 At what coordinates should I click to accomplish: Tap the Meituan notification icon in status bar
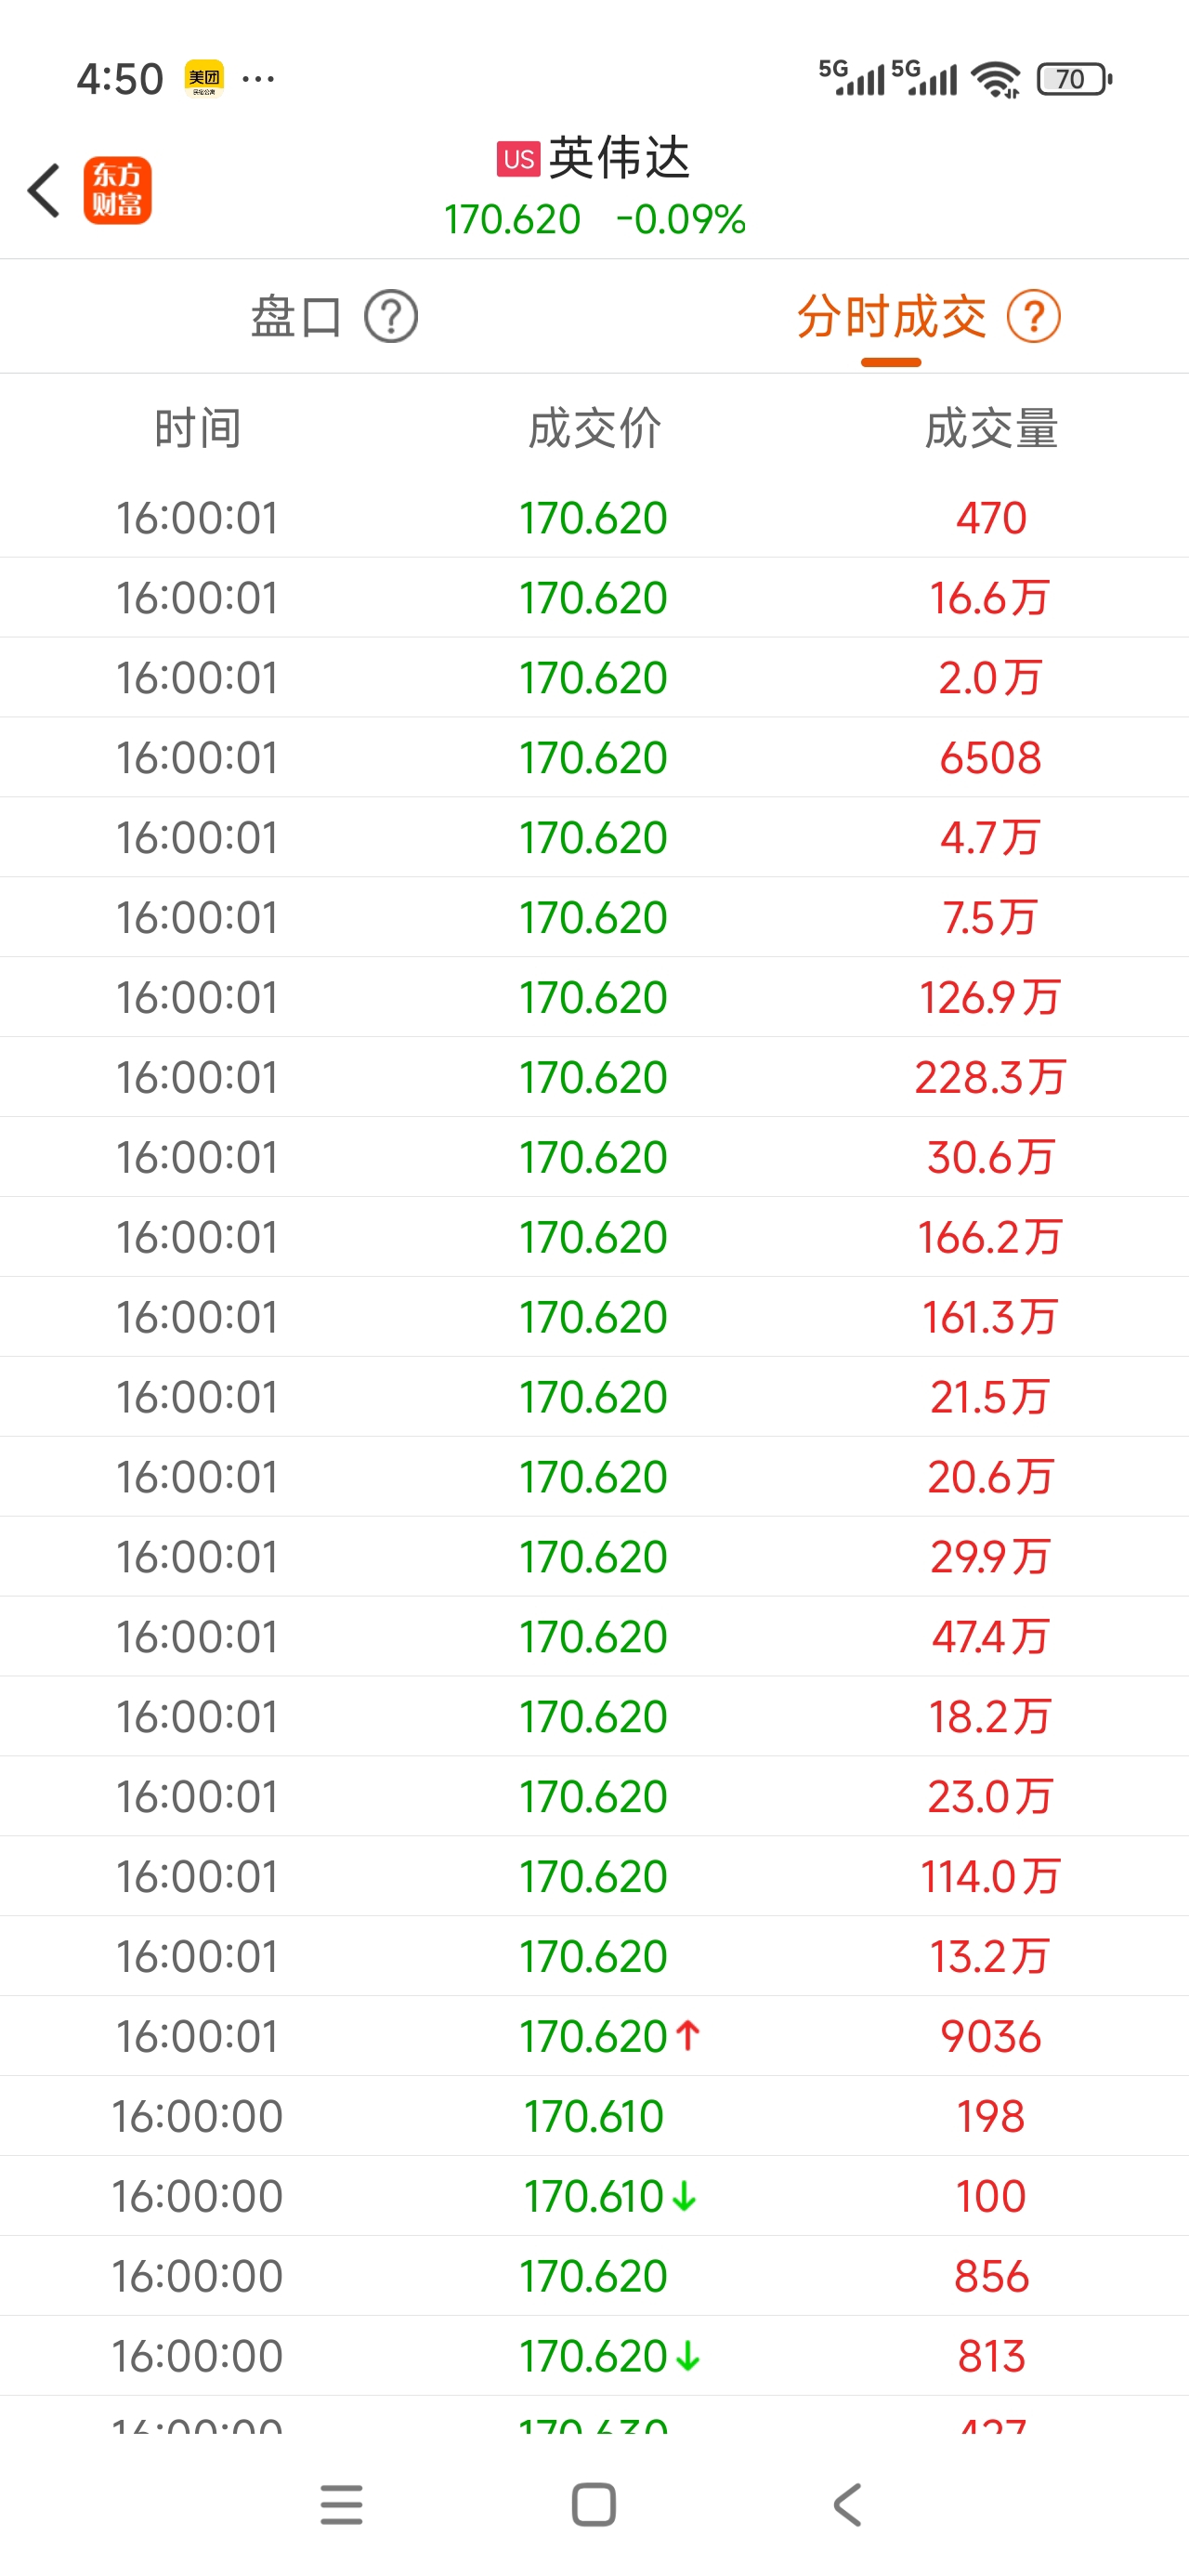point(204,78)
